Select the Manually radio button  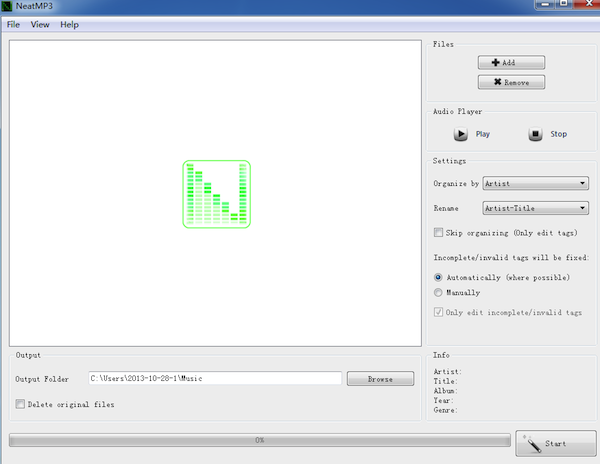[438, 293]
